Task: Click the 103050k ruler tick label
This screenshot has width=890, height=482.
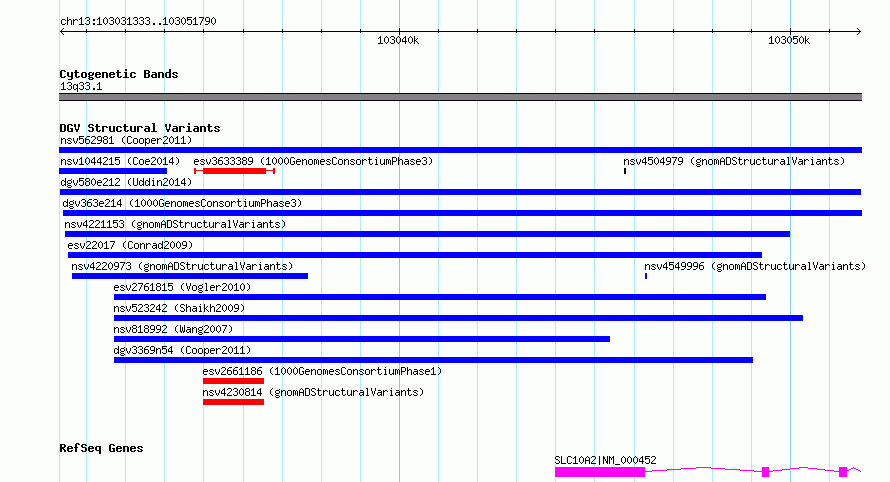Action: click(x=789, y=40)
